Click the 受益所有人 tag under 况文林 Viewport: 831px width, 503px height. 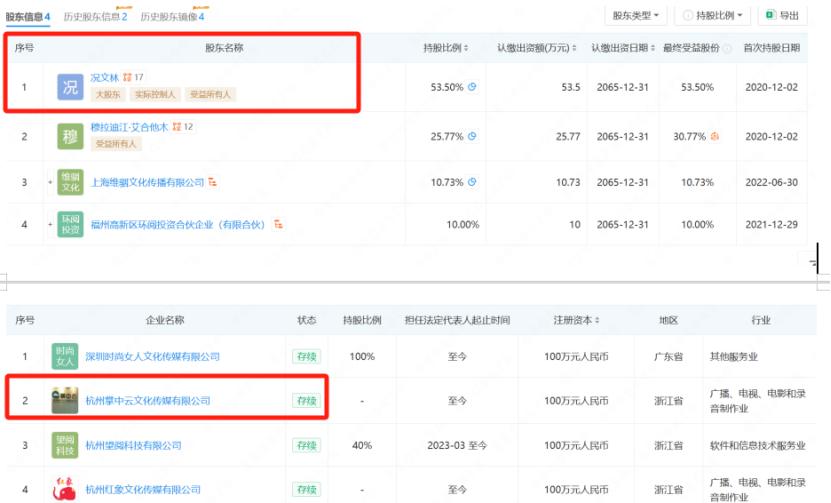(210, 94)
